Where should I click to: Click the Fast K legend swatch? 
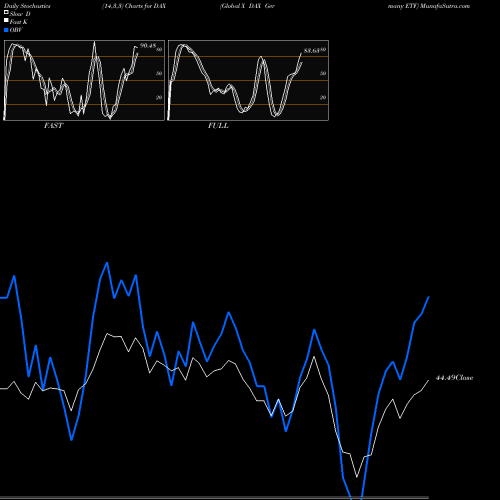click(x=6, y=21)
